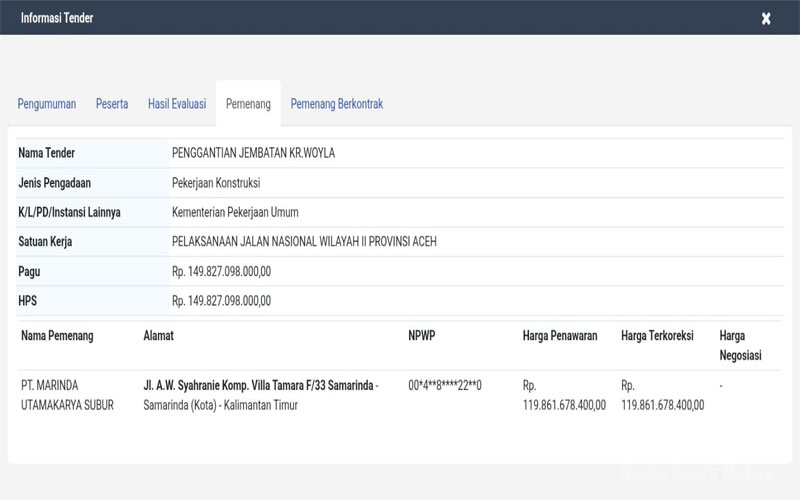The width and height of the screenshot is (800, 500).
Task: Click the winner's Samarinda address text
Action: 260,395
